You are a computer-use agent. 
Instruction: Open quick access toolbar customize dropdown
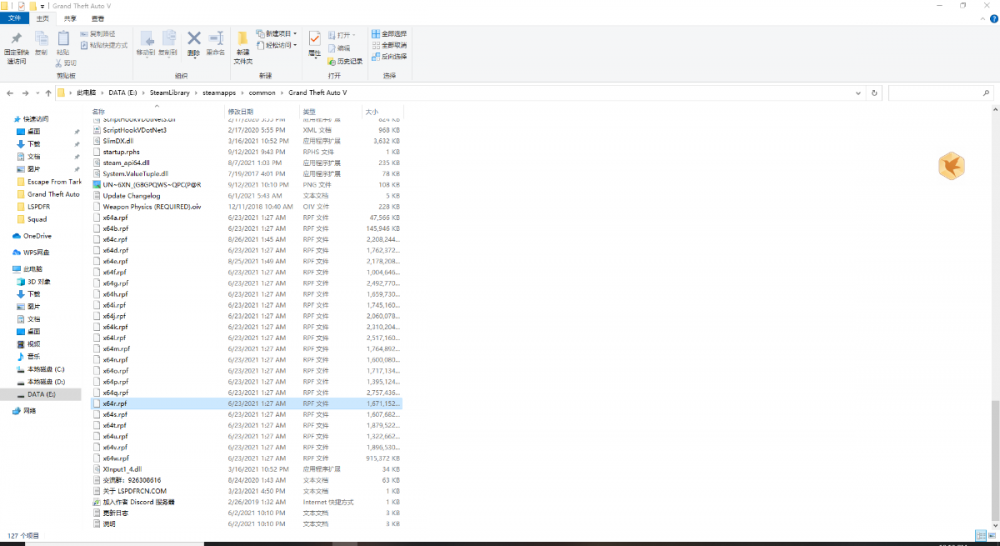[x=43, y=6]
